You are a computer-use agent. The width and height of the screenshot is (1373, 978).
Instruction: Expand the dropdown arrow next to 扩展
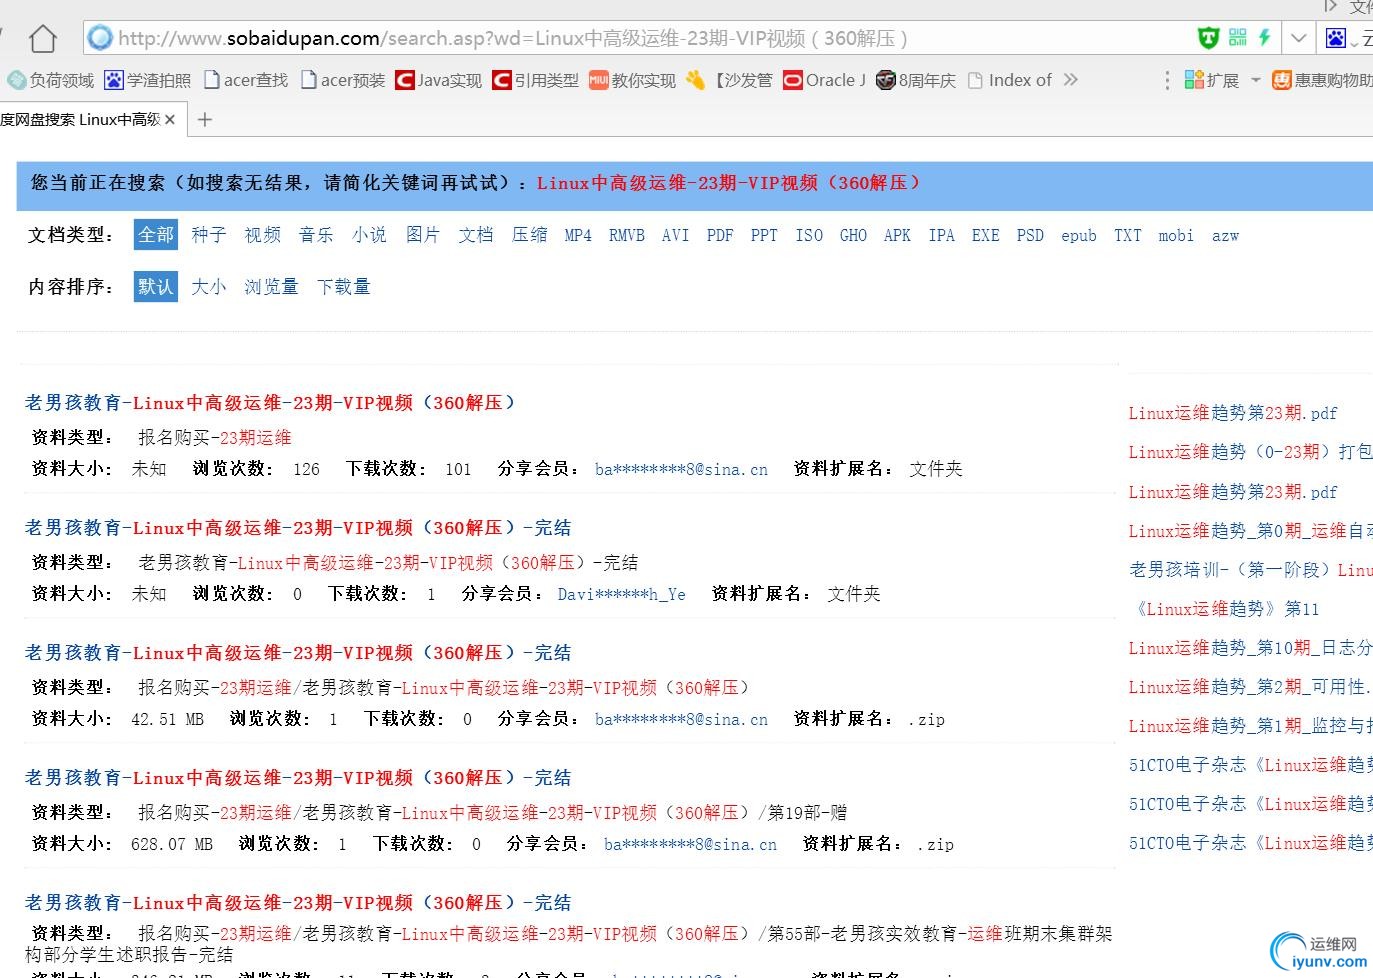[1255, 80]
